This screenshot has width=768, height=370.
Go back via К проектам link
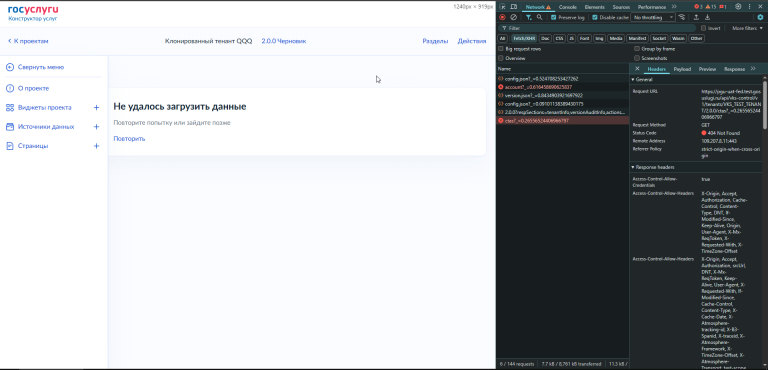(28, 41)
